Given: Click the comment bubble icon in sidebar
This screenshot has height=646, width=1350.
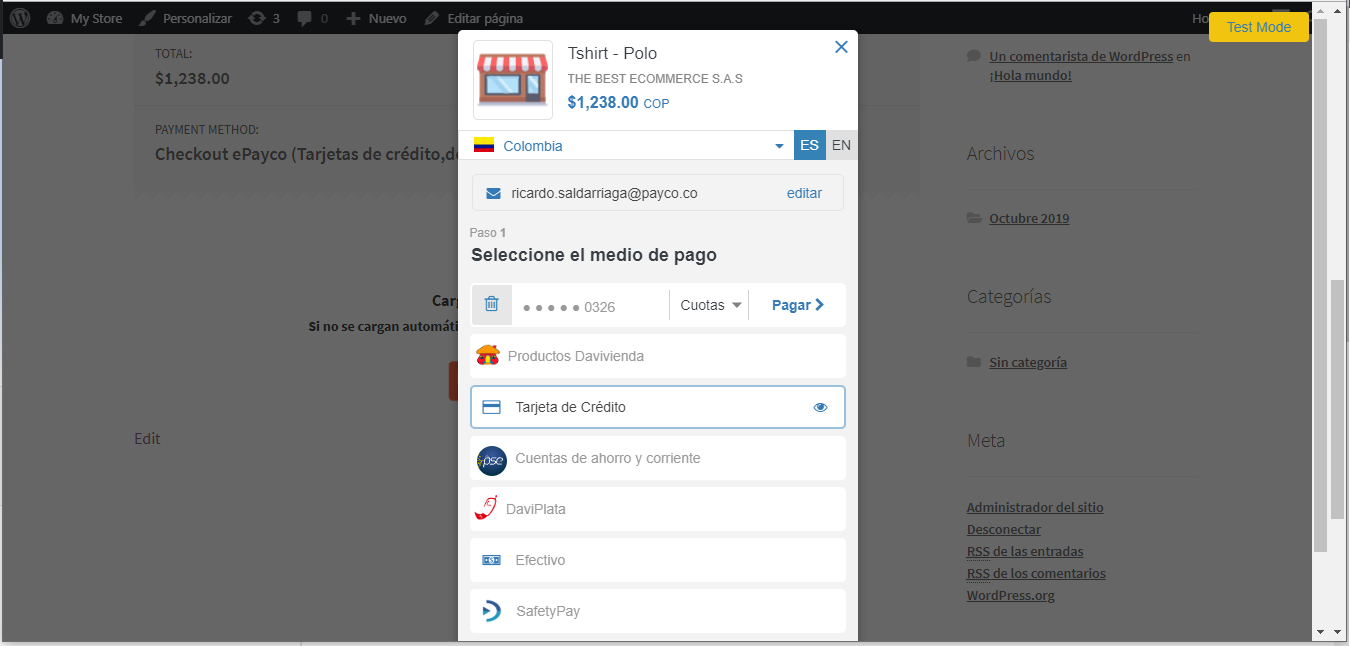Looking at the screenshot, I should [974, 57].
